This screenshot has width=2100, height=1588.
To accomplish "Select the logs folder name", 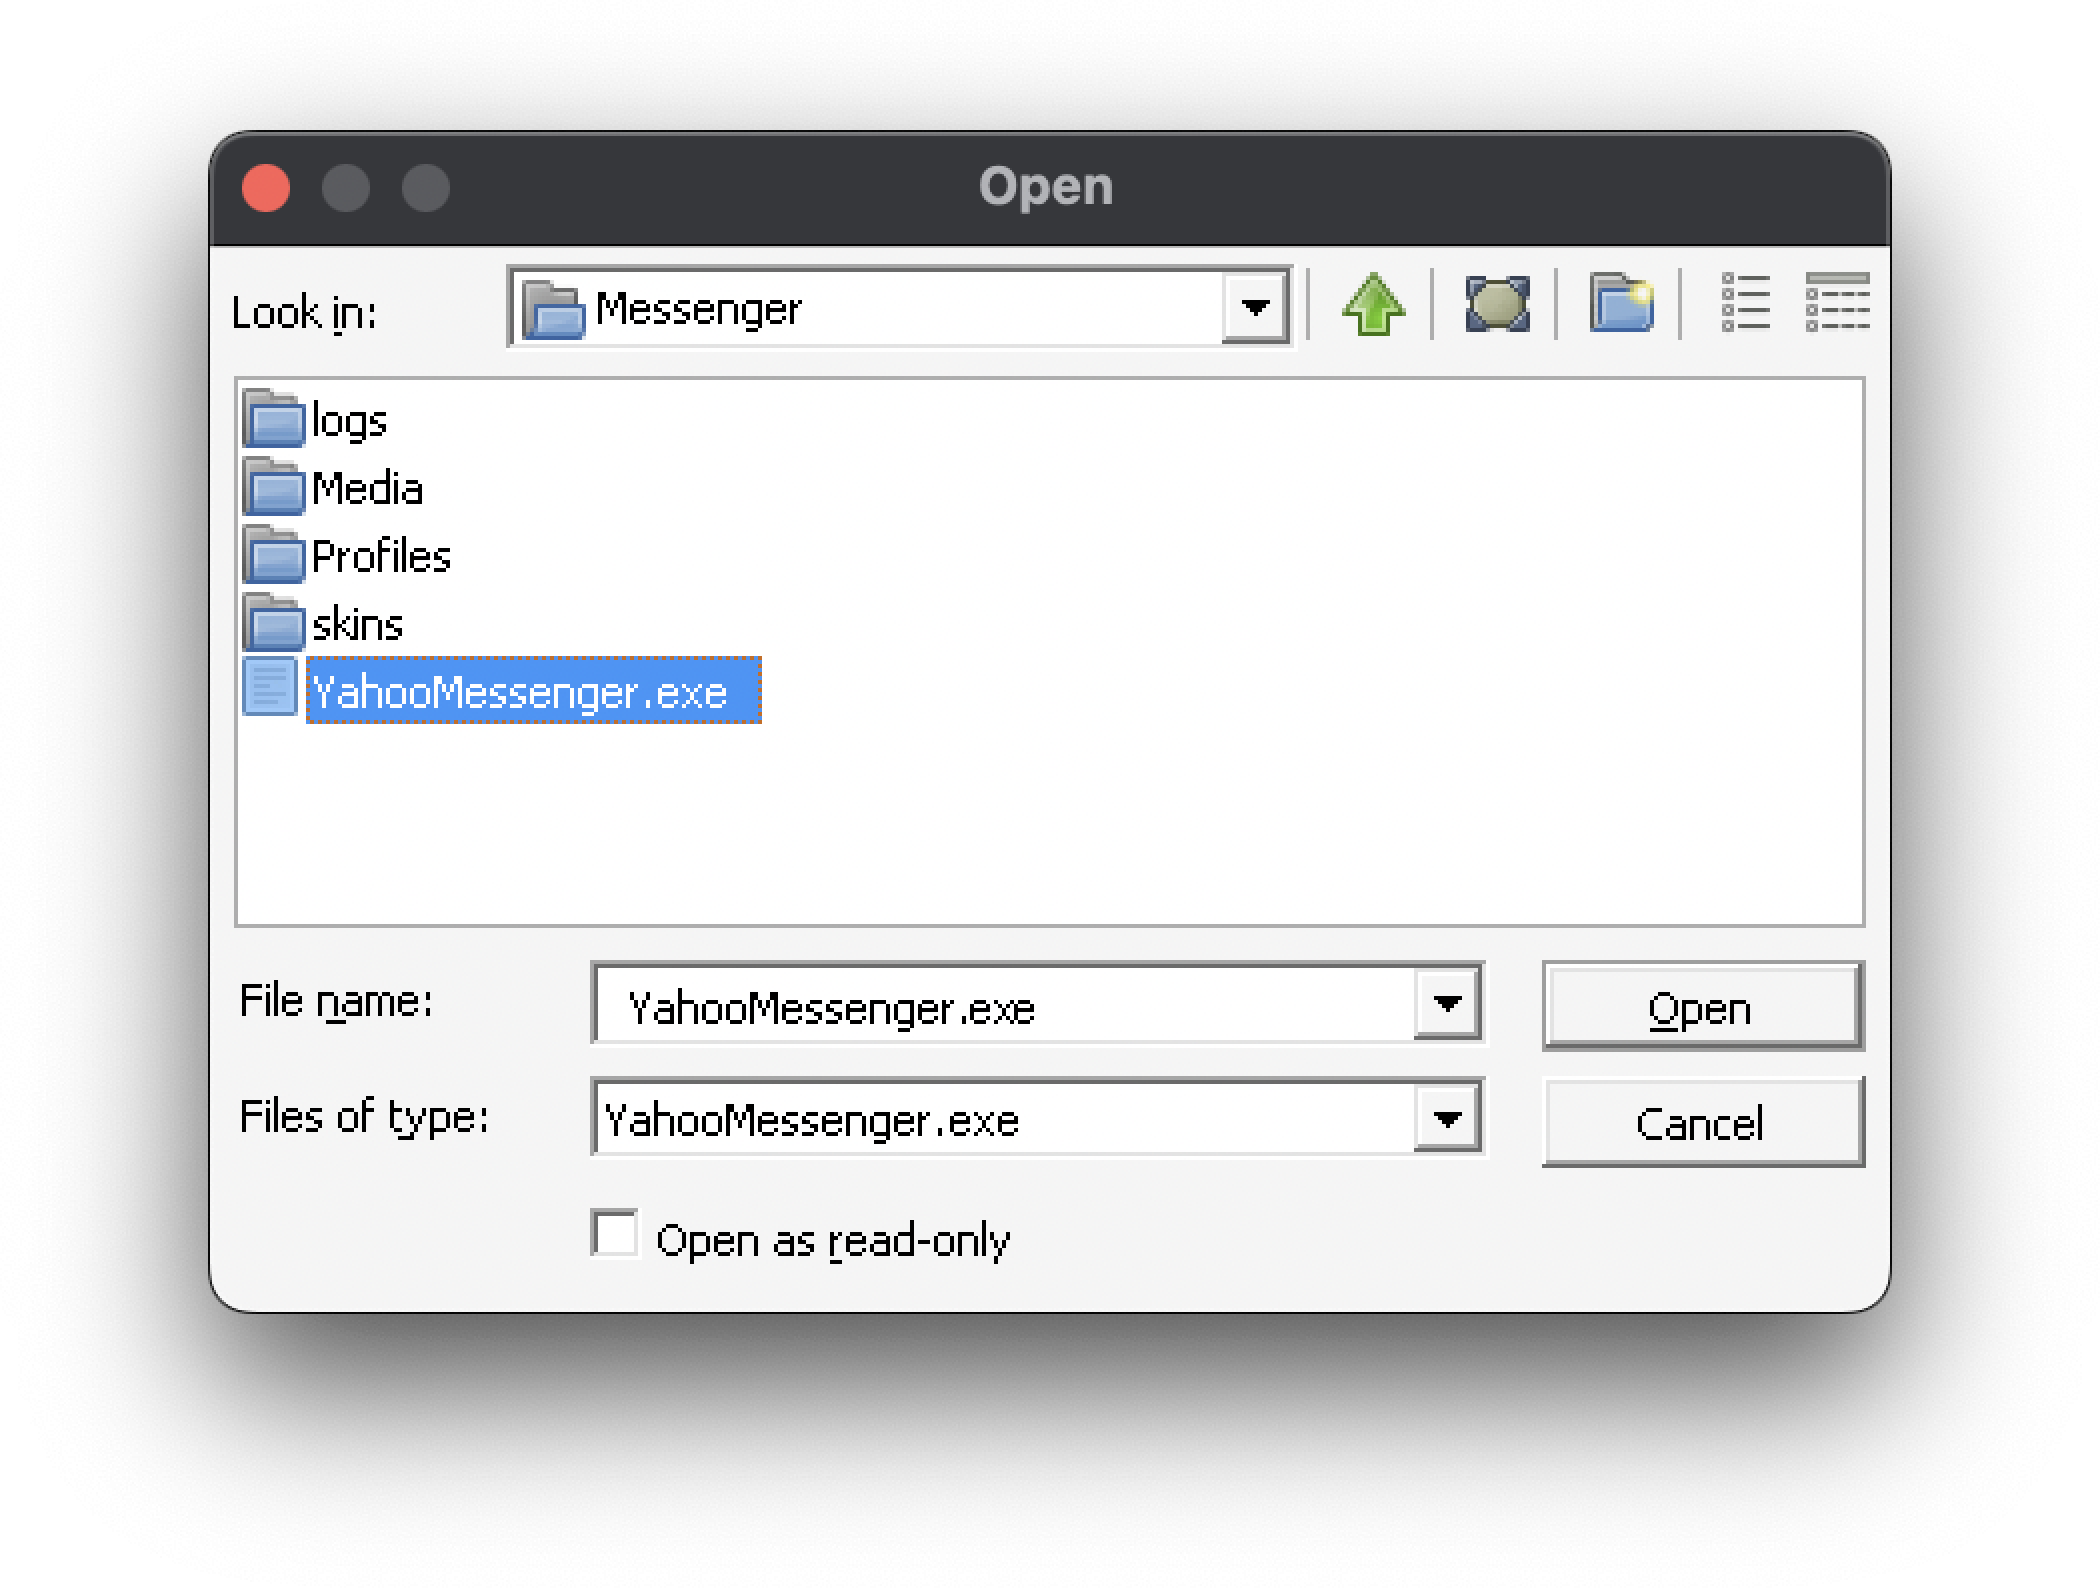I will pyautogui.click(x=349, y=420).
